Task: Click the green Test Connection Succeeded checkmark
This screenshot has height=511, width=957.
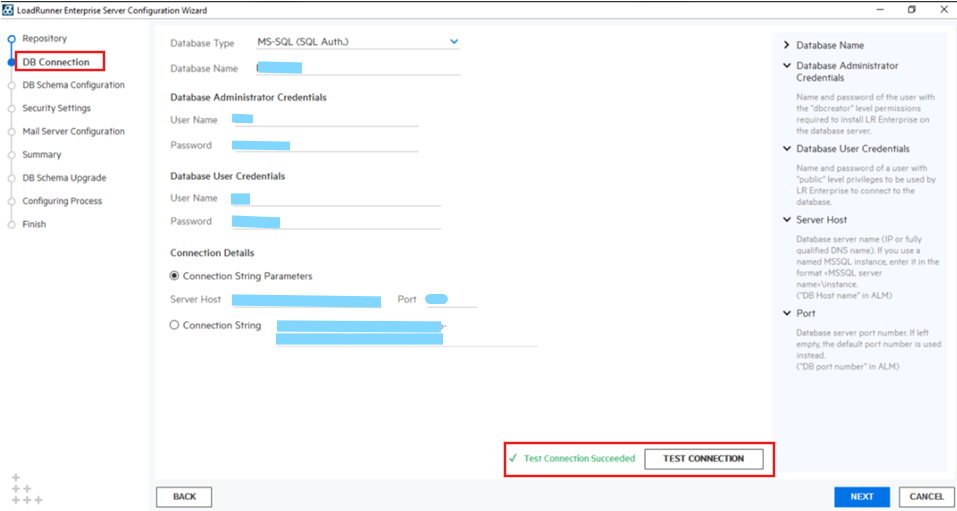Action: tap(513, 458)
